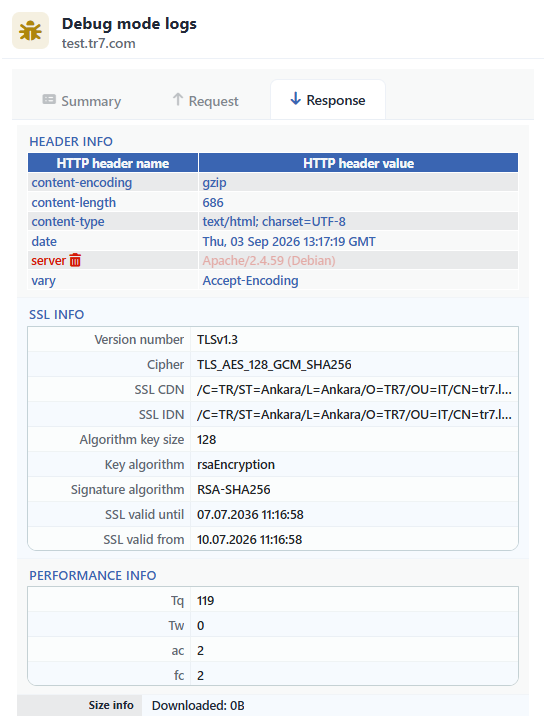
Task: Click the red trash icon beside server
Action: (x=75, y=261)
